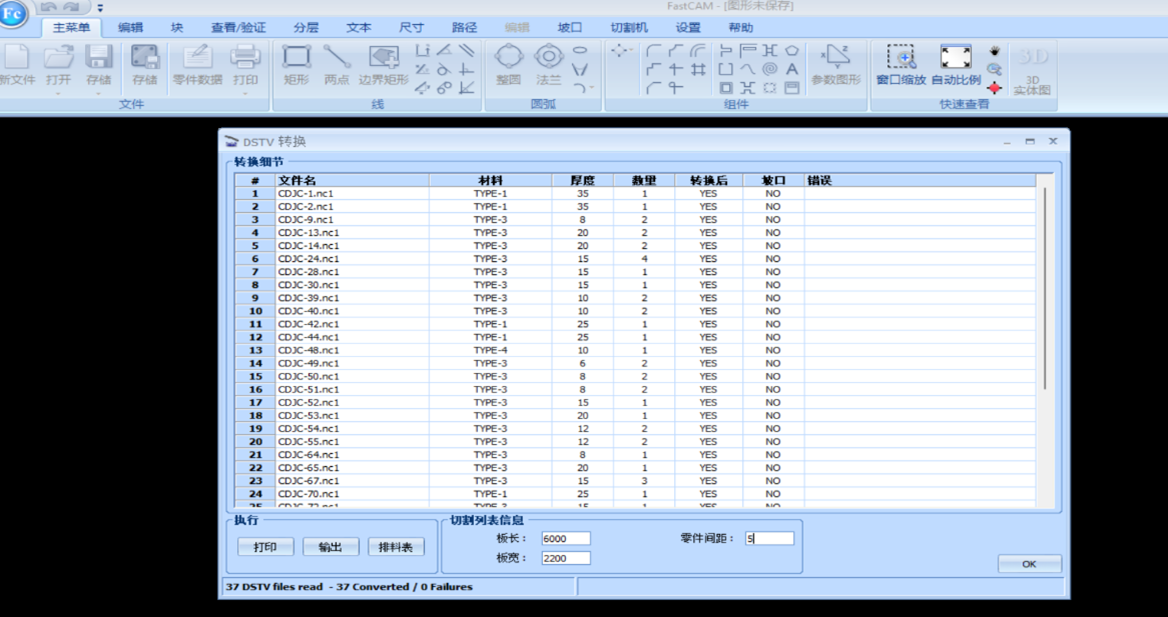
Task: Open the quick access toolbar dropdown
Action: pyautogui.click(x=100, y=8)
